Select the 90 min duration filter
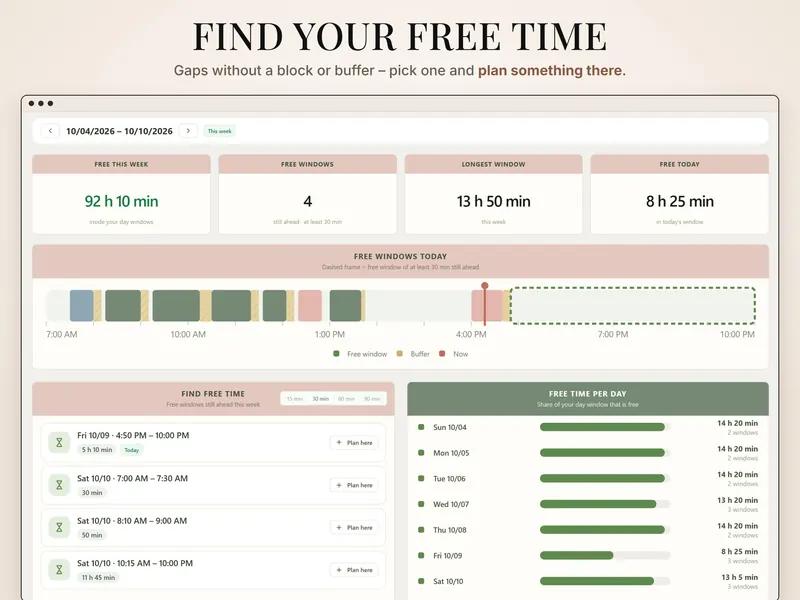Viewport: 800px width, 600px height. (372, 399)
